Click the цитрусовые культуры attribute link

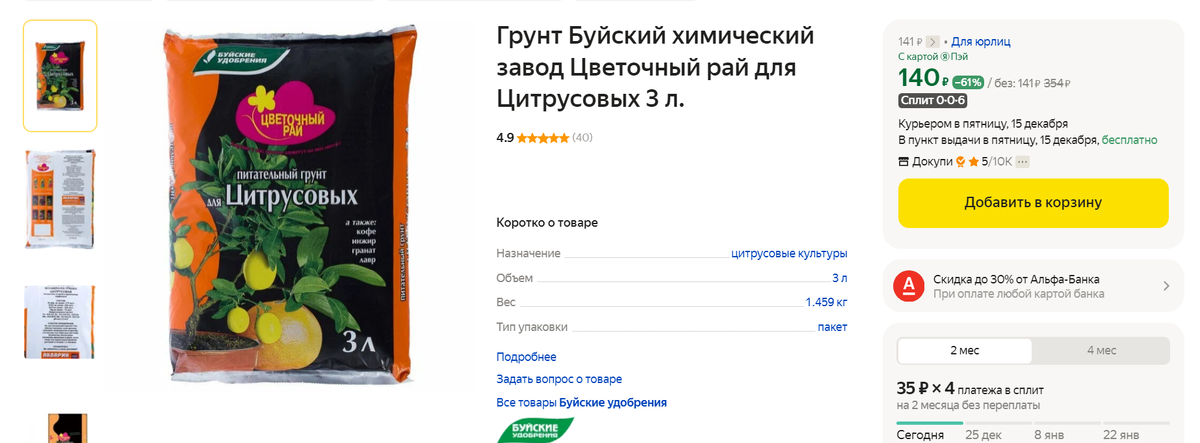[x=789, y=254]
